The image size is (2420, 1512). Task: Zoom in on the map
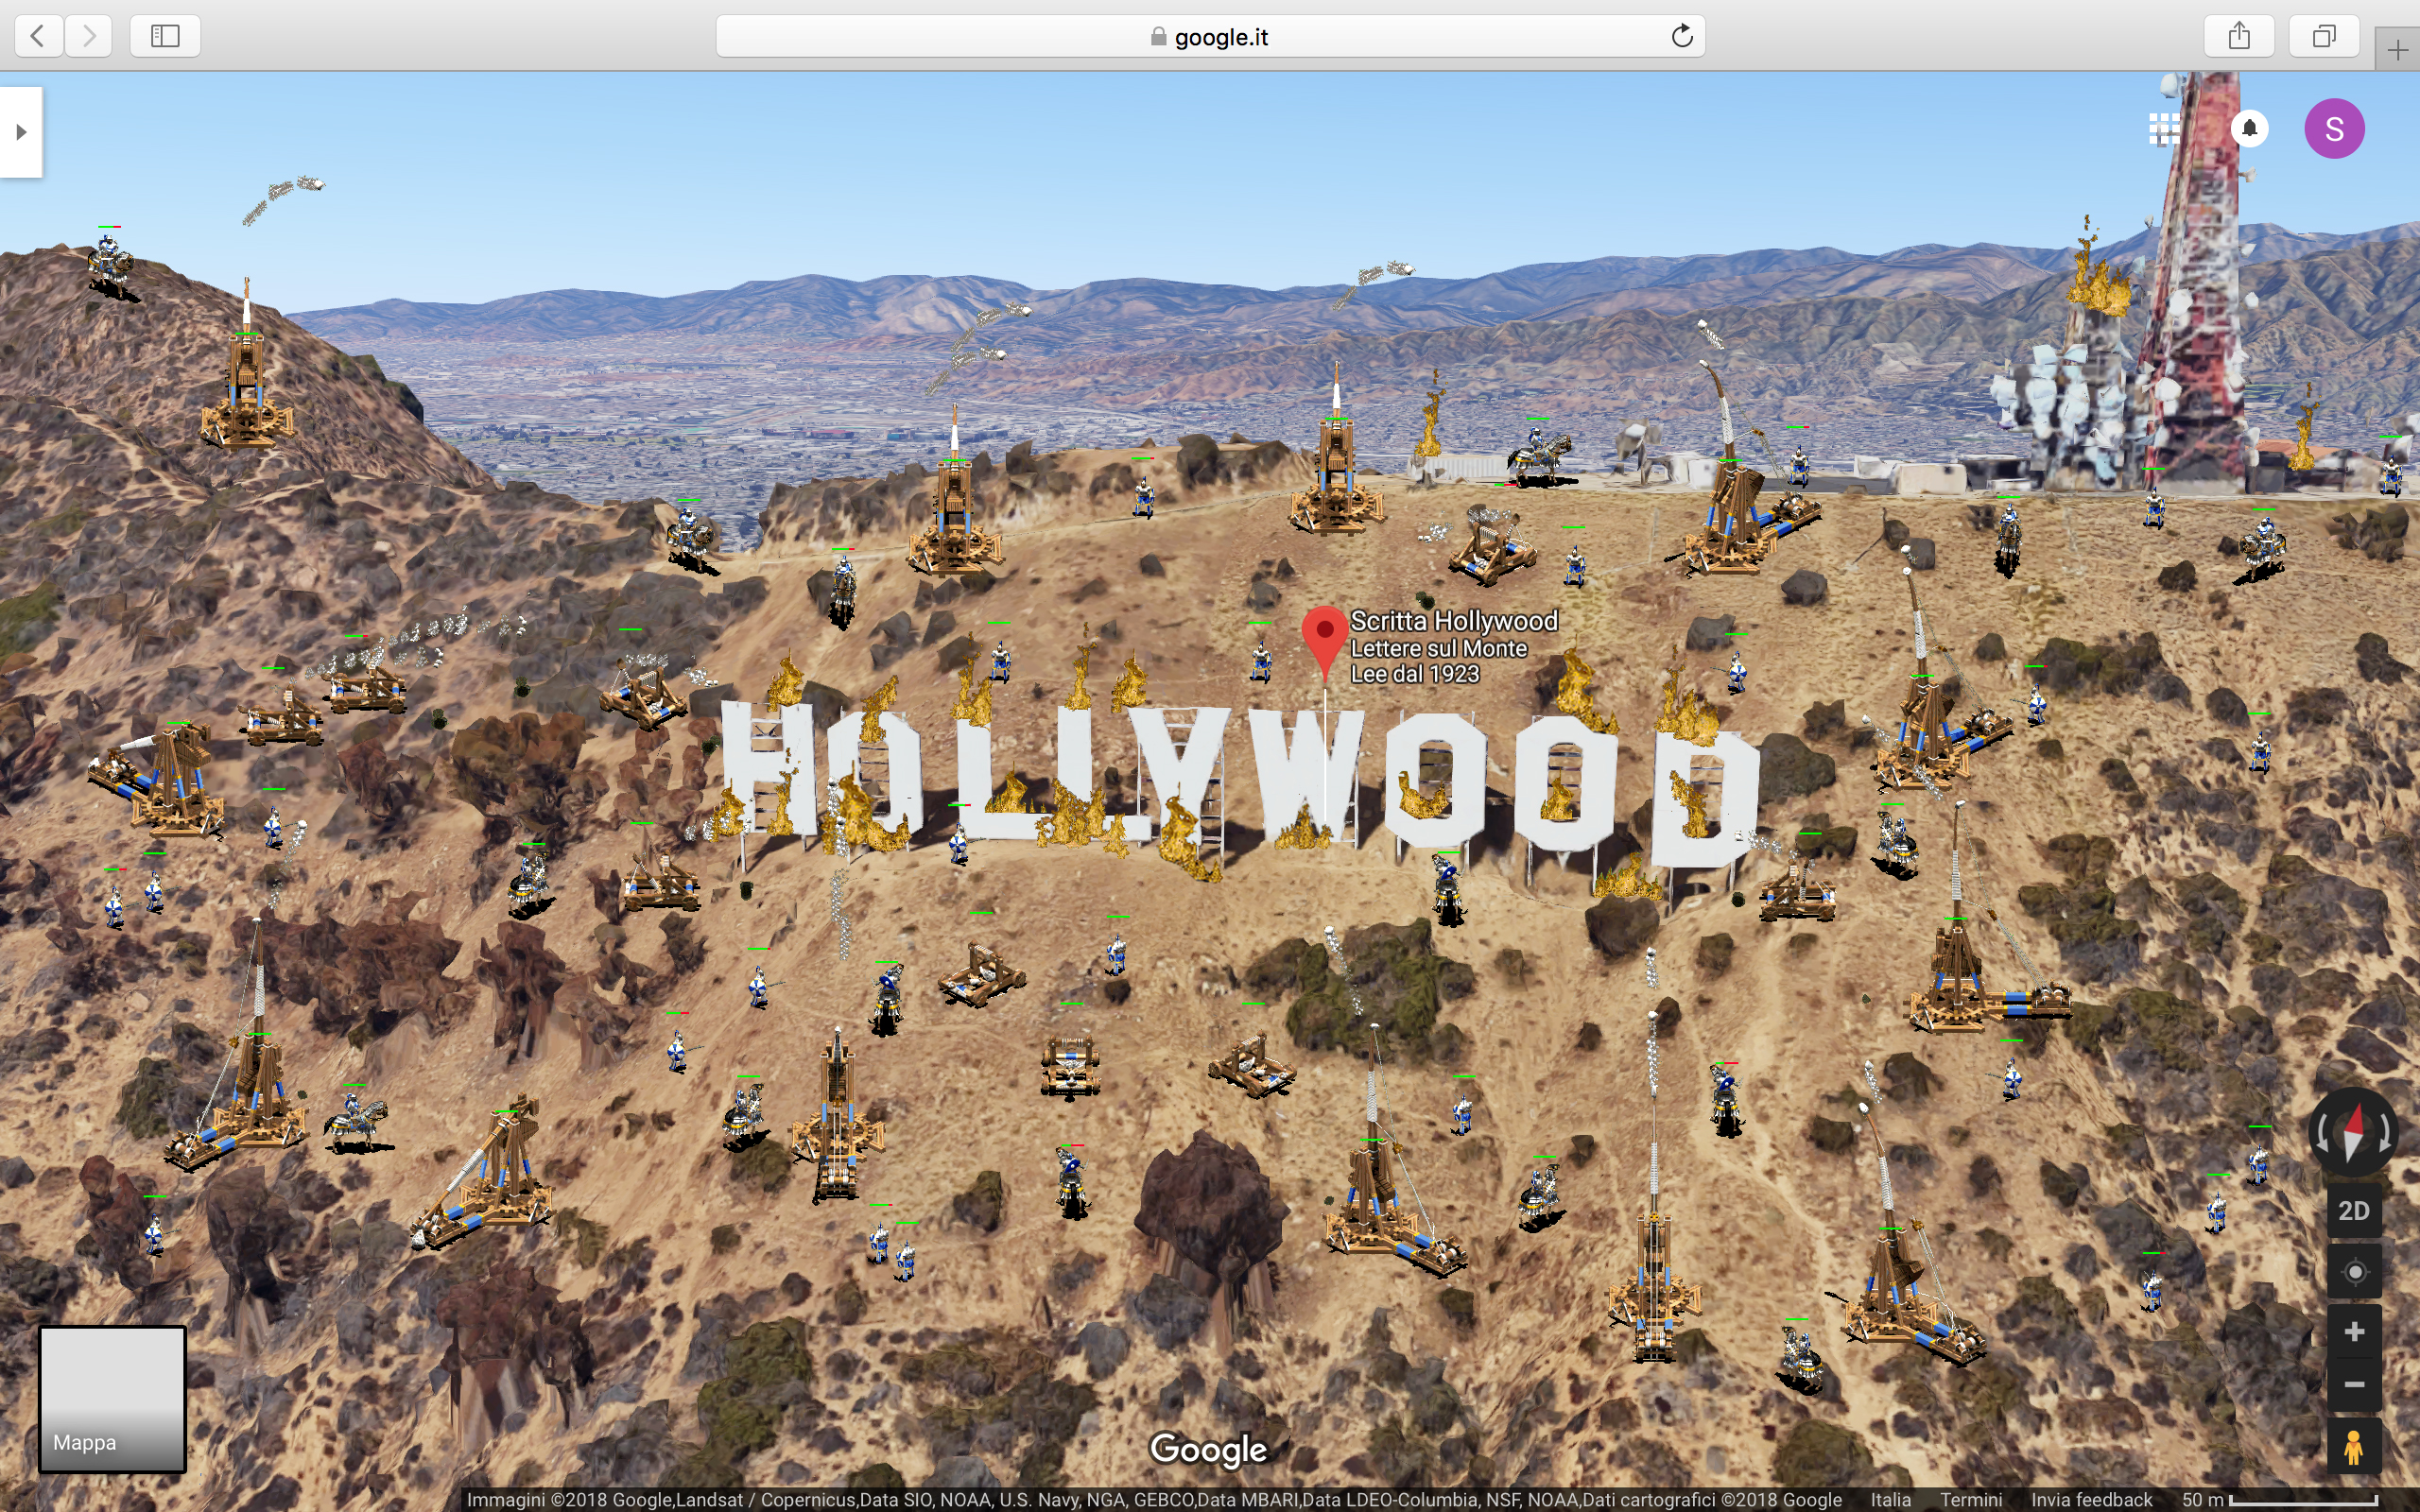pyautogui.click(x=2354, y=1331)
